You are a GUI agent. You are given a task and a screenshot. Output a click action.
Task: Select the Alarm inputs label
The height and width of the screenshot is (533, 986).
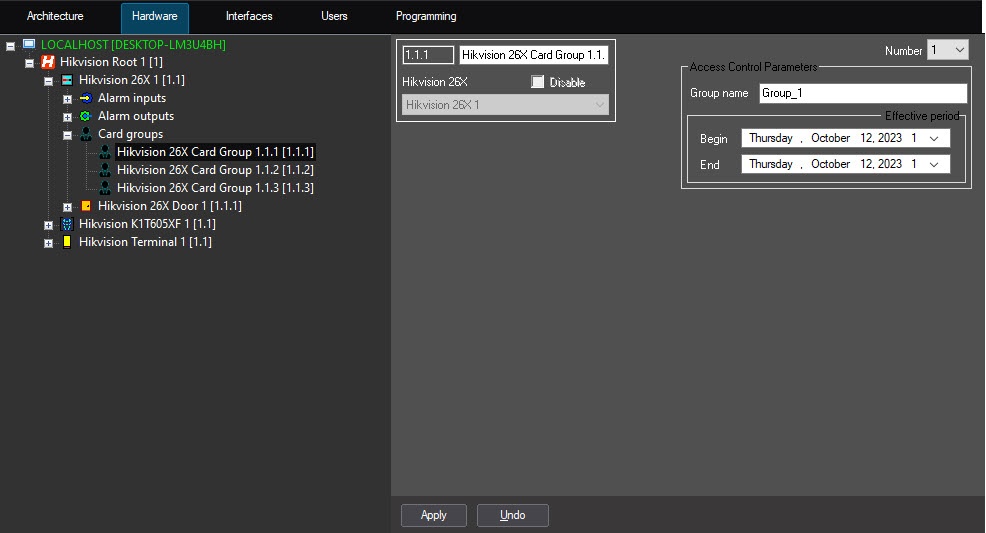click(x=132, y=98)
